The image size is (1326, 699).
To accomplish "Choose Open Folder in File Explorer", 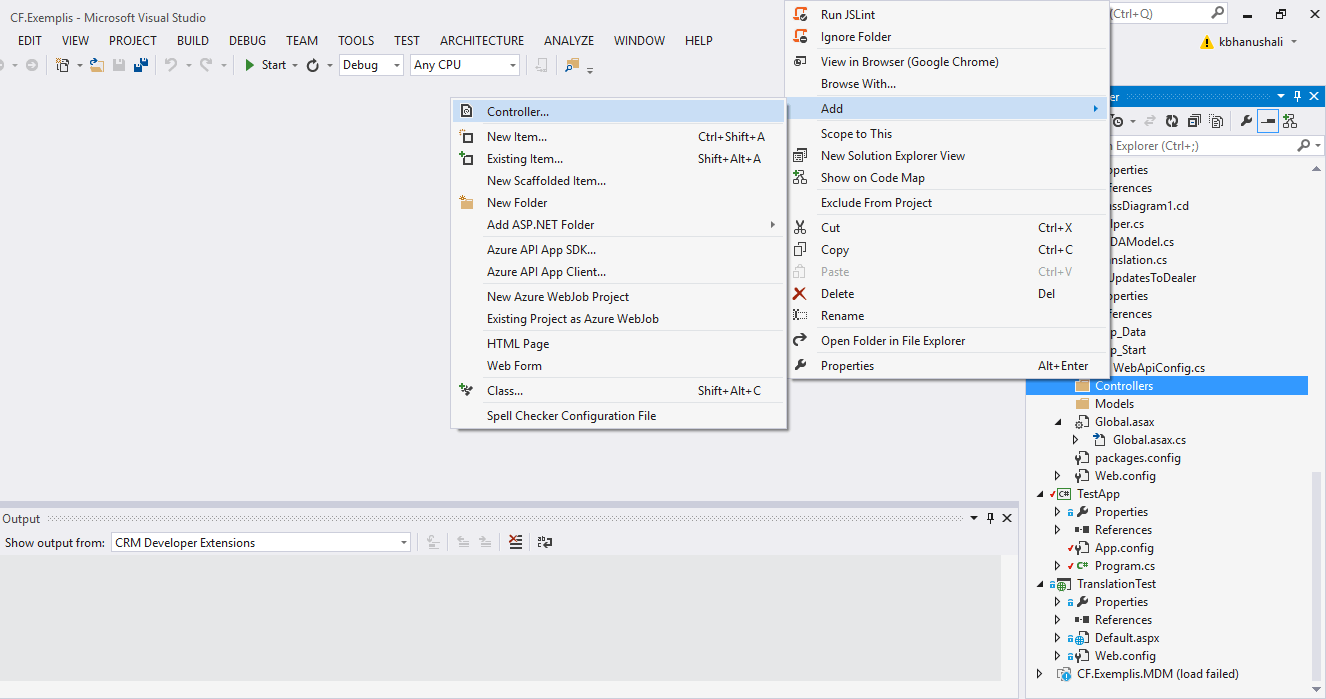I will (x=948, y=341).
